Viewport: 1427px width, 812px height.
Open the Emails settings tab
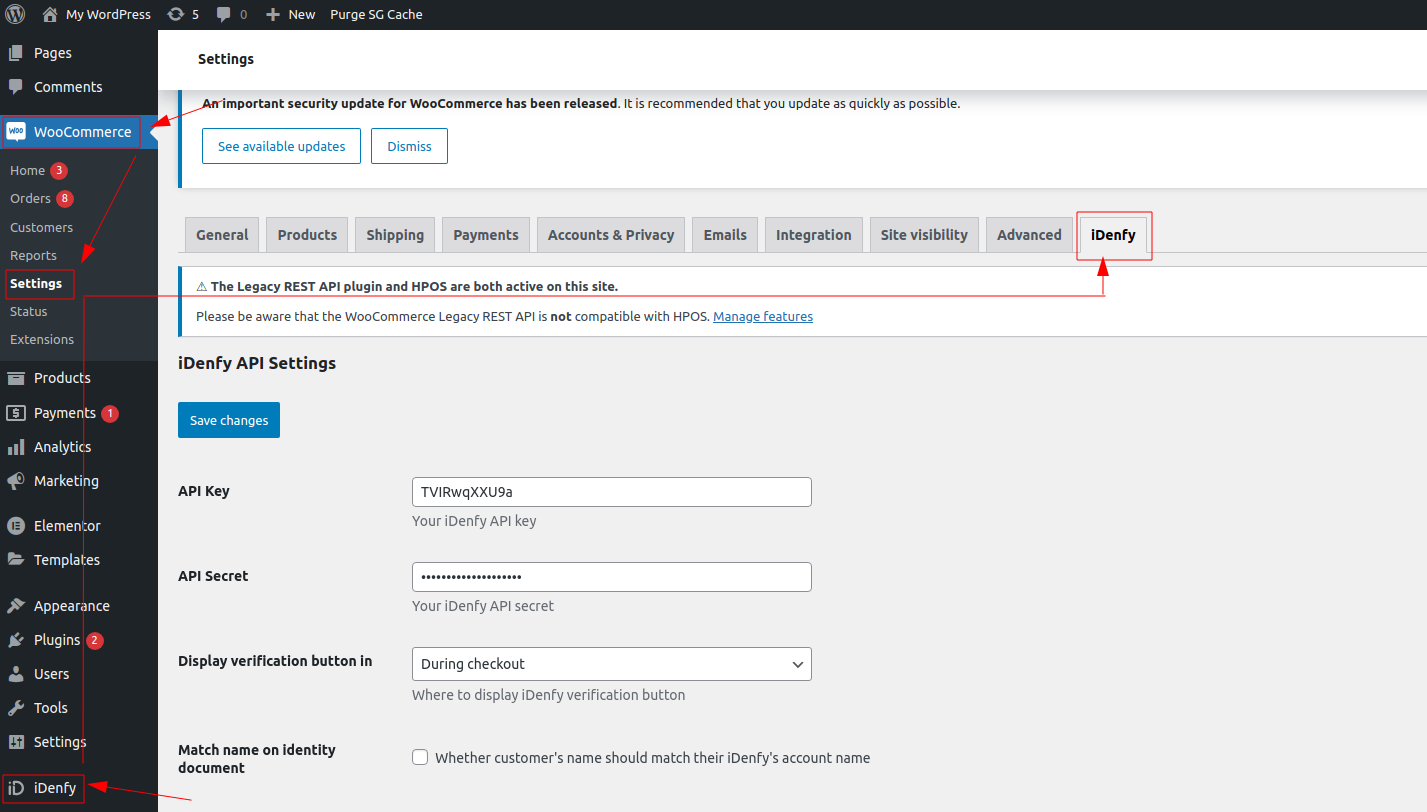click(724, 234)
